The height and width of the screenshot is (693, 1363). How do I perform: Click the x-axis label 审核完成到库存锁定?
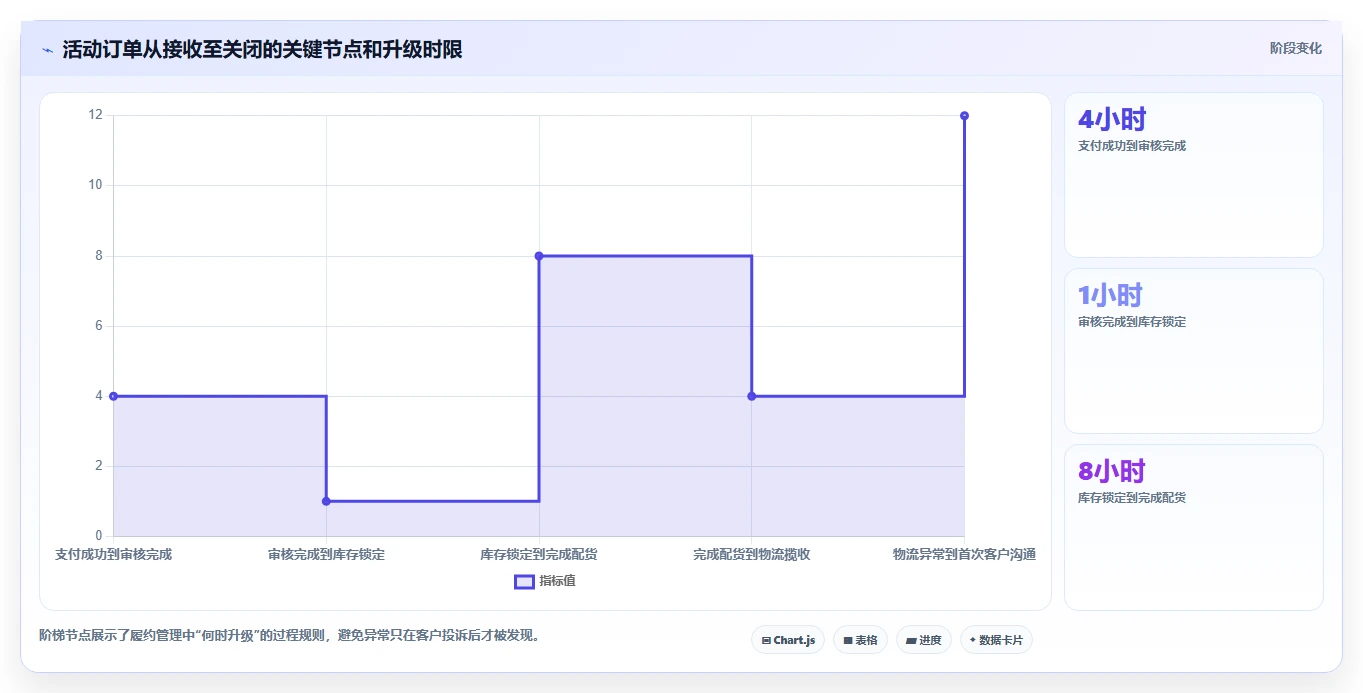click(326, 554)
